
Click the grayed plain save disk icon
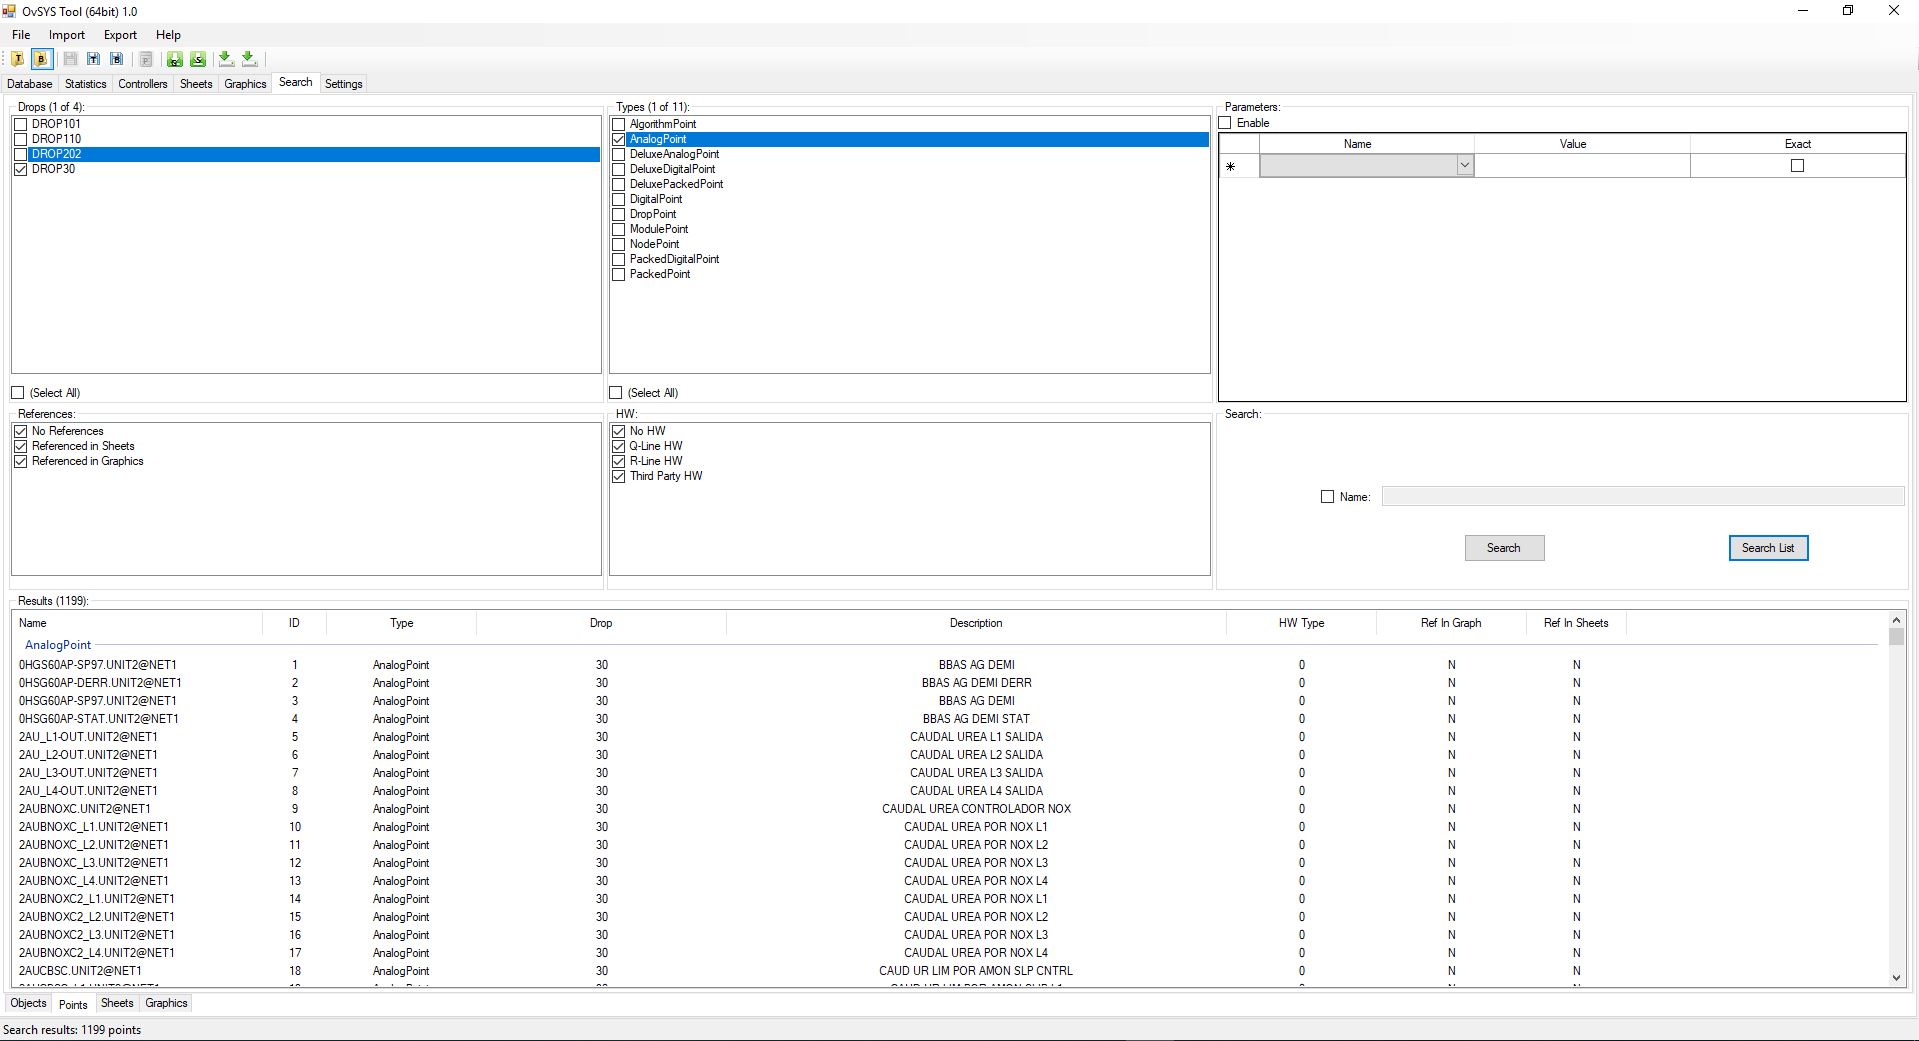[70, 59]
